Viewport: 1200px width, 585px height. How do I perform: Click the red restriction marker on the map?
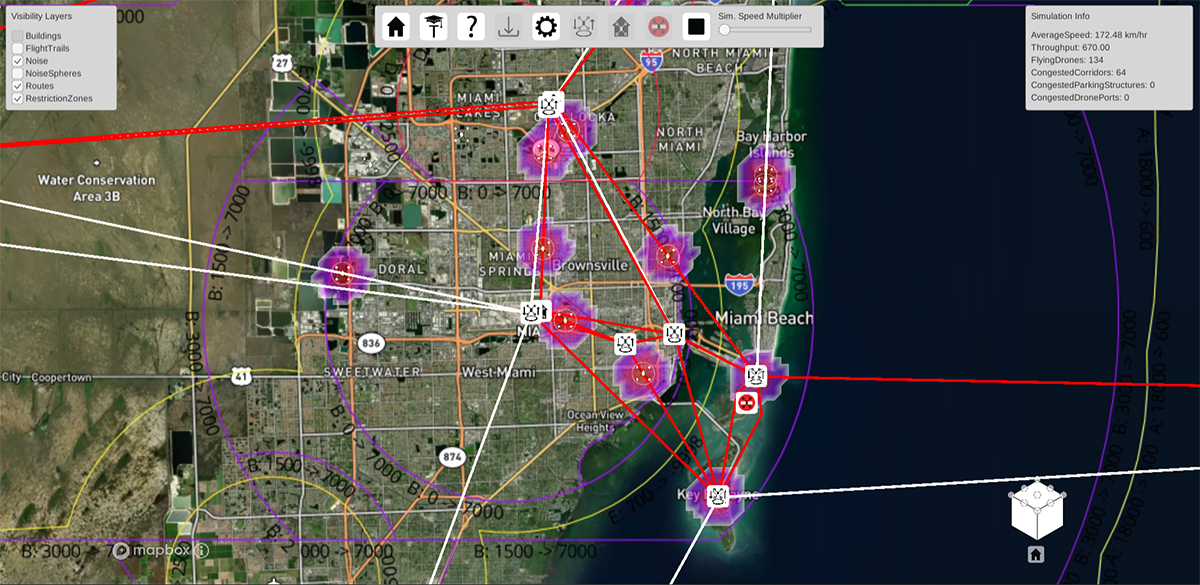746,403
